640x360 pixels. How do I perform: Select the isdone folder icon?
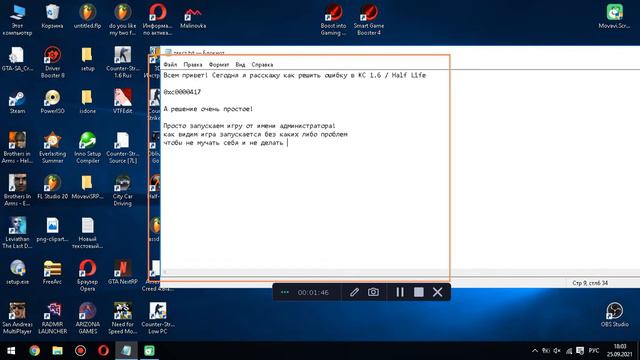coord(87,102)
